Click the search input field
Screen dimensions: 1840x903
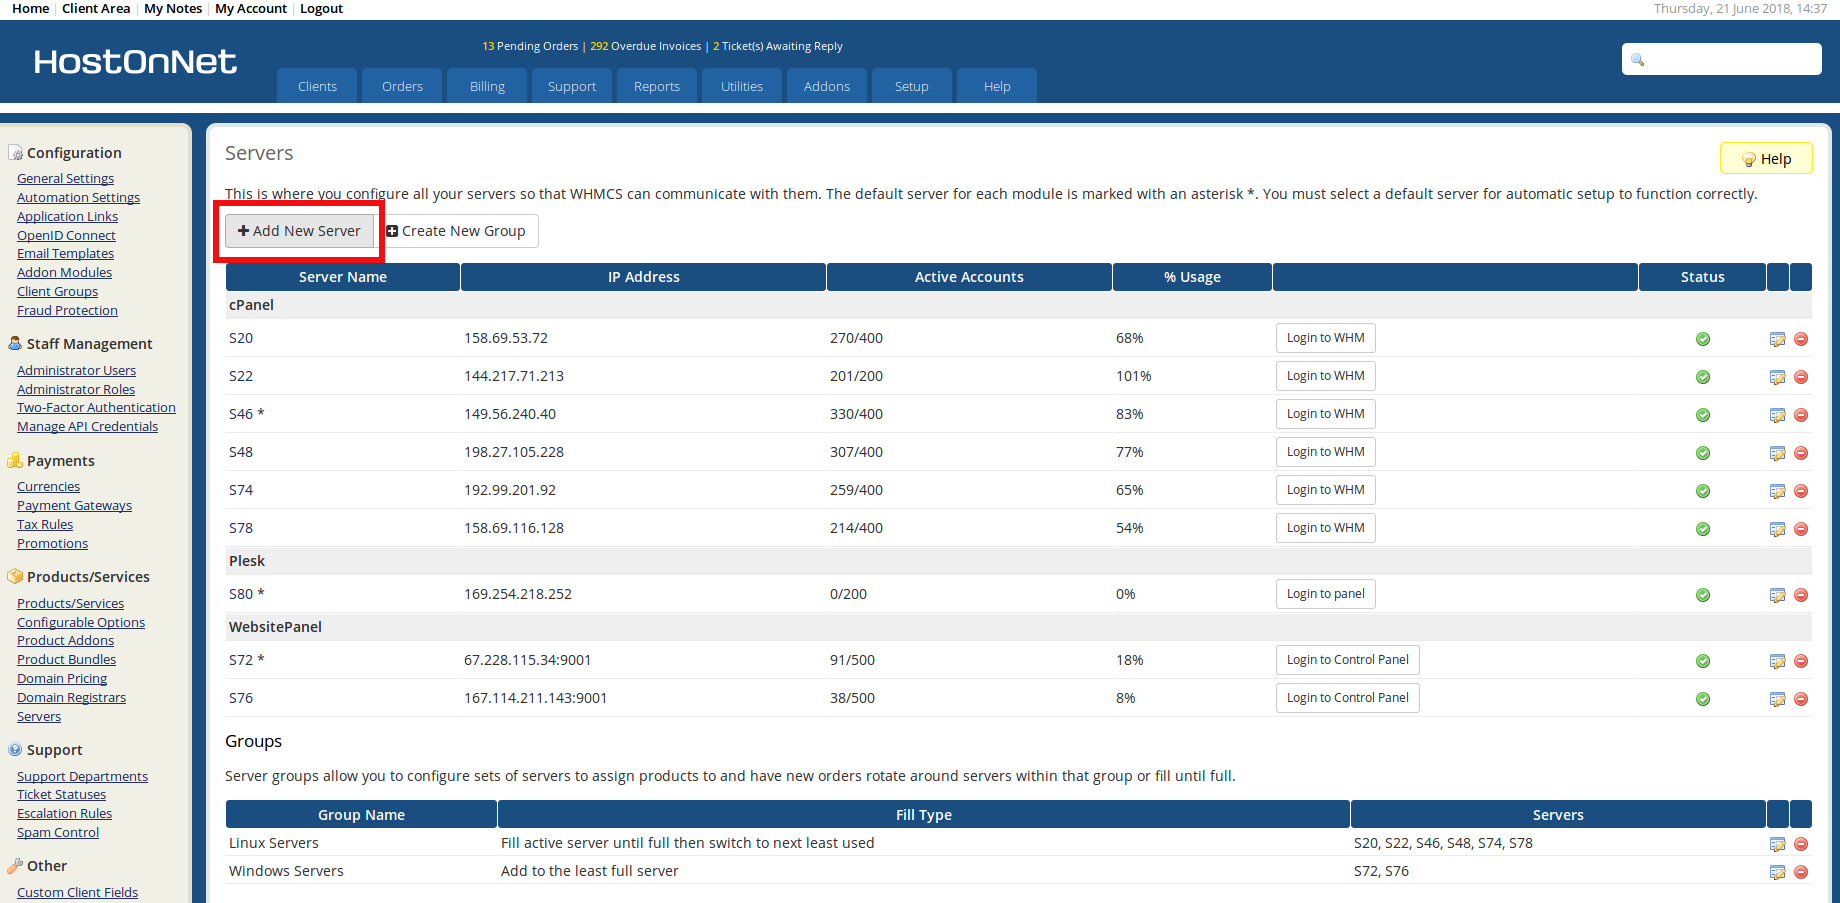click(x=1721, y=59)
